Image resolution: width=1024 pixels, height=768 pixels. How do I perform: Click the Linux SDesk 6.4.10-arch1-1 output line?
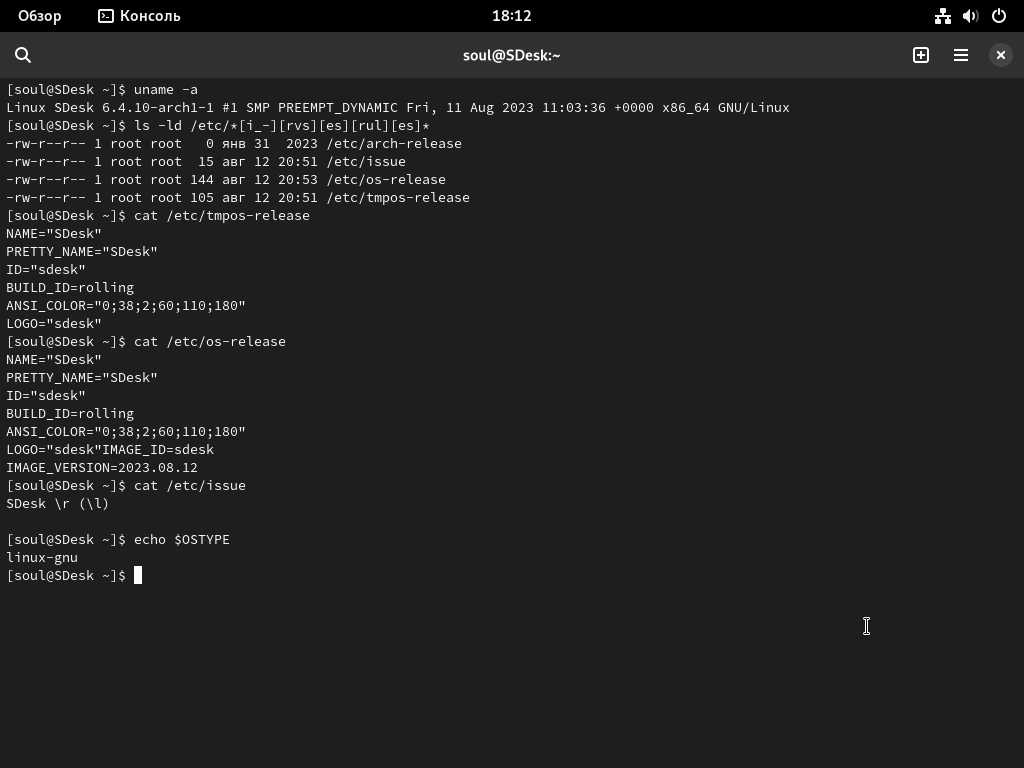point(398,108)
